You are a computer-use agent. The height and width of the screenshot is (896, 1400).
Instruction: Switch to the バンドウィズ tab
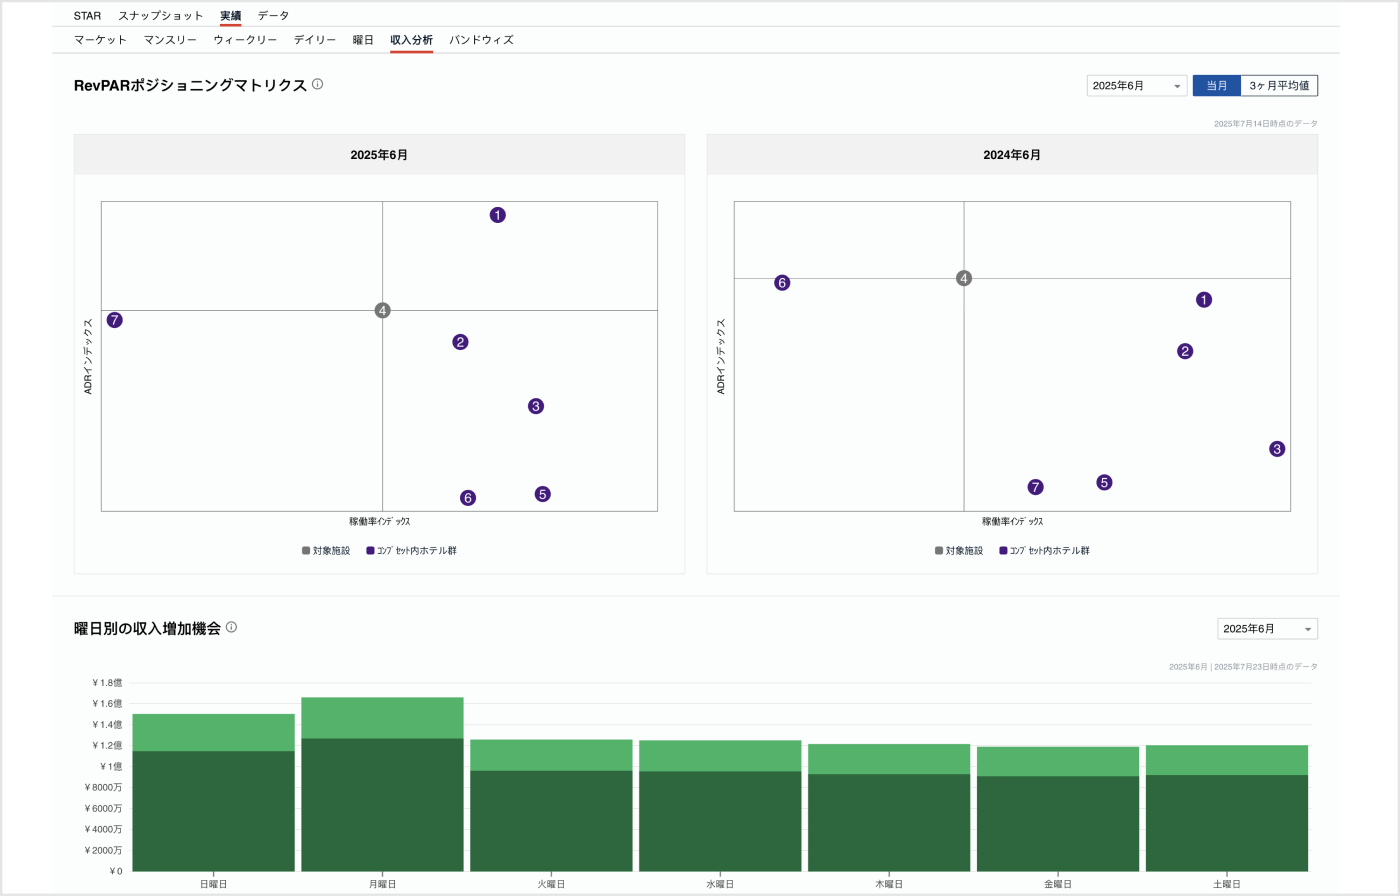click(481, 40)
